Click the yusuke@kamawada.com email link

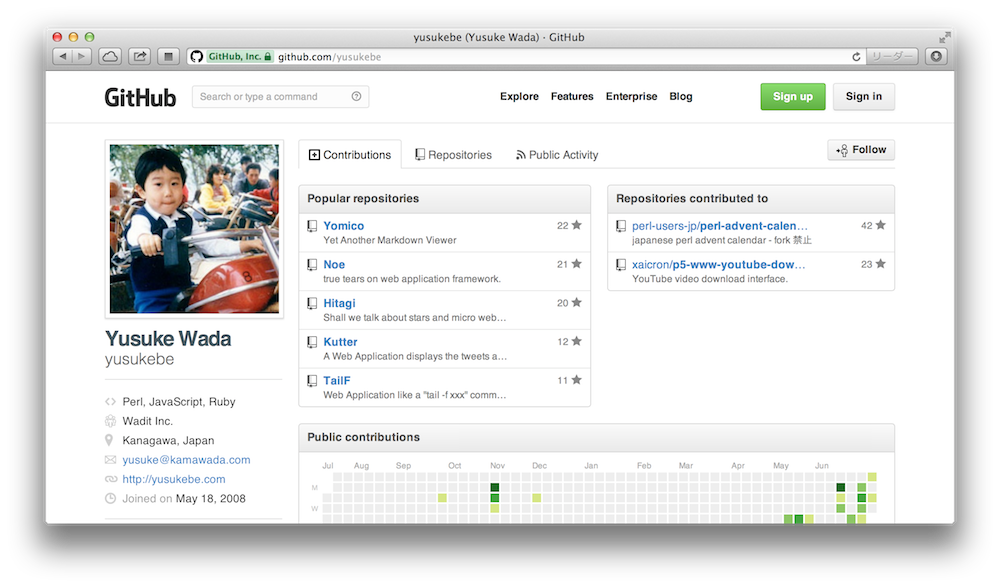point(186,459)
